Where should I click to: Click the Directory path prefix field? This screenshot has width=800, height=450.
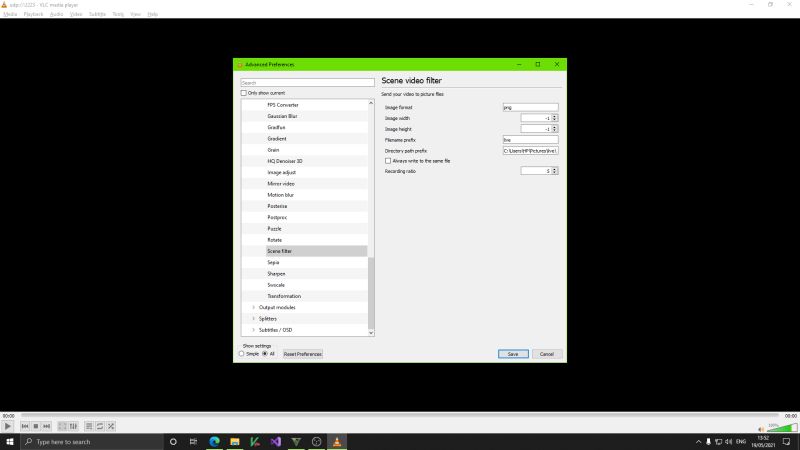530,151
